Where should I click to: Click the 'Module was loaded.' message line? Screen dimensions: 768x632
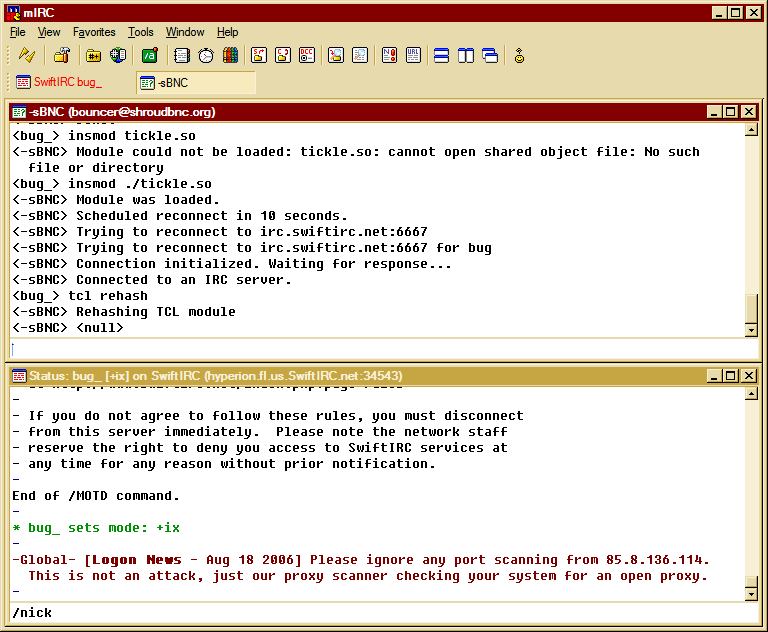pyautogui.click(x=116, y=200)
